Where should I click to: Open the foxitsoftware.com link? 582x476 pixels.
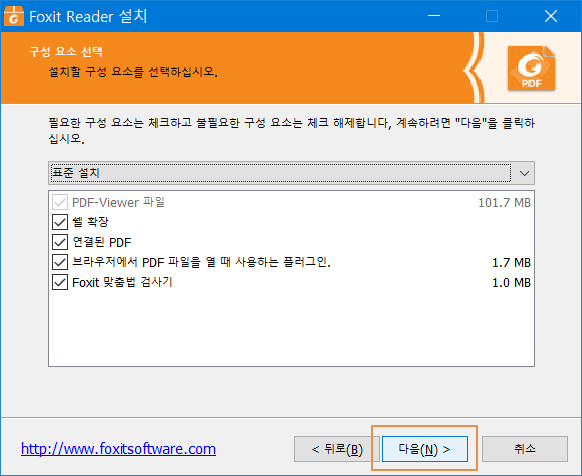[118, 449]
